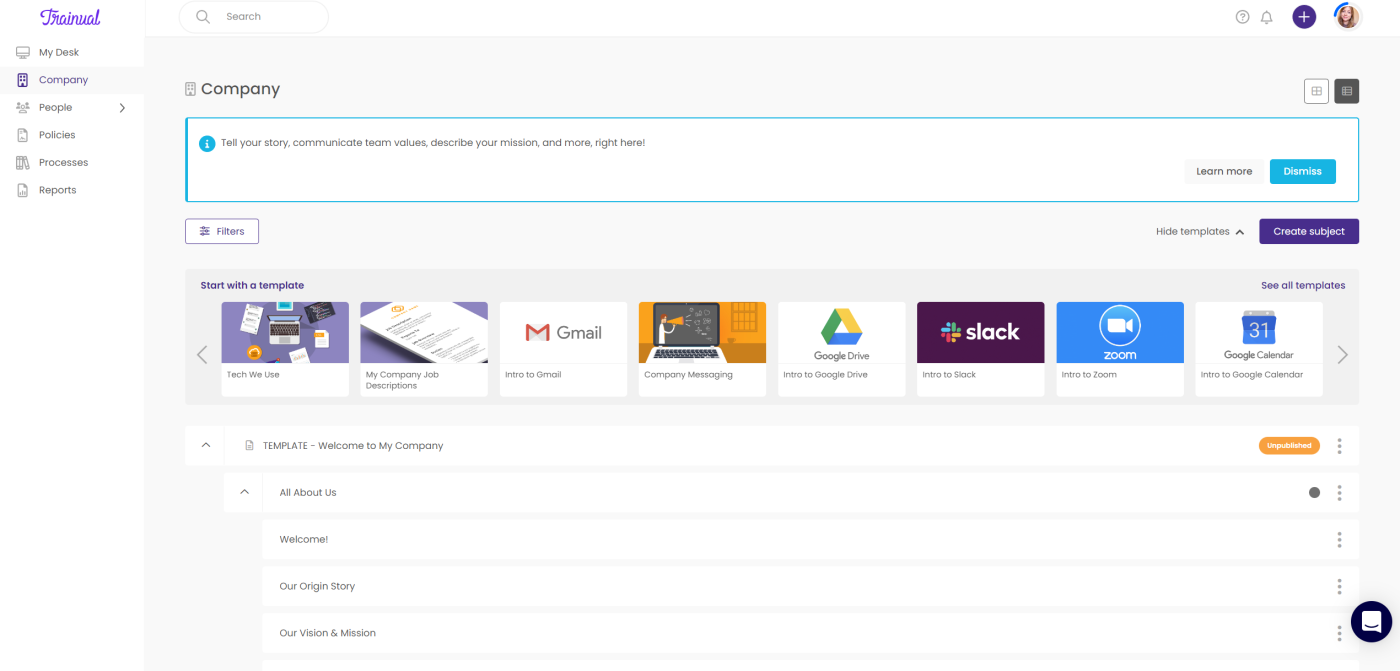Open All About Us topic title

pos(308,493)
